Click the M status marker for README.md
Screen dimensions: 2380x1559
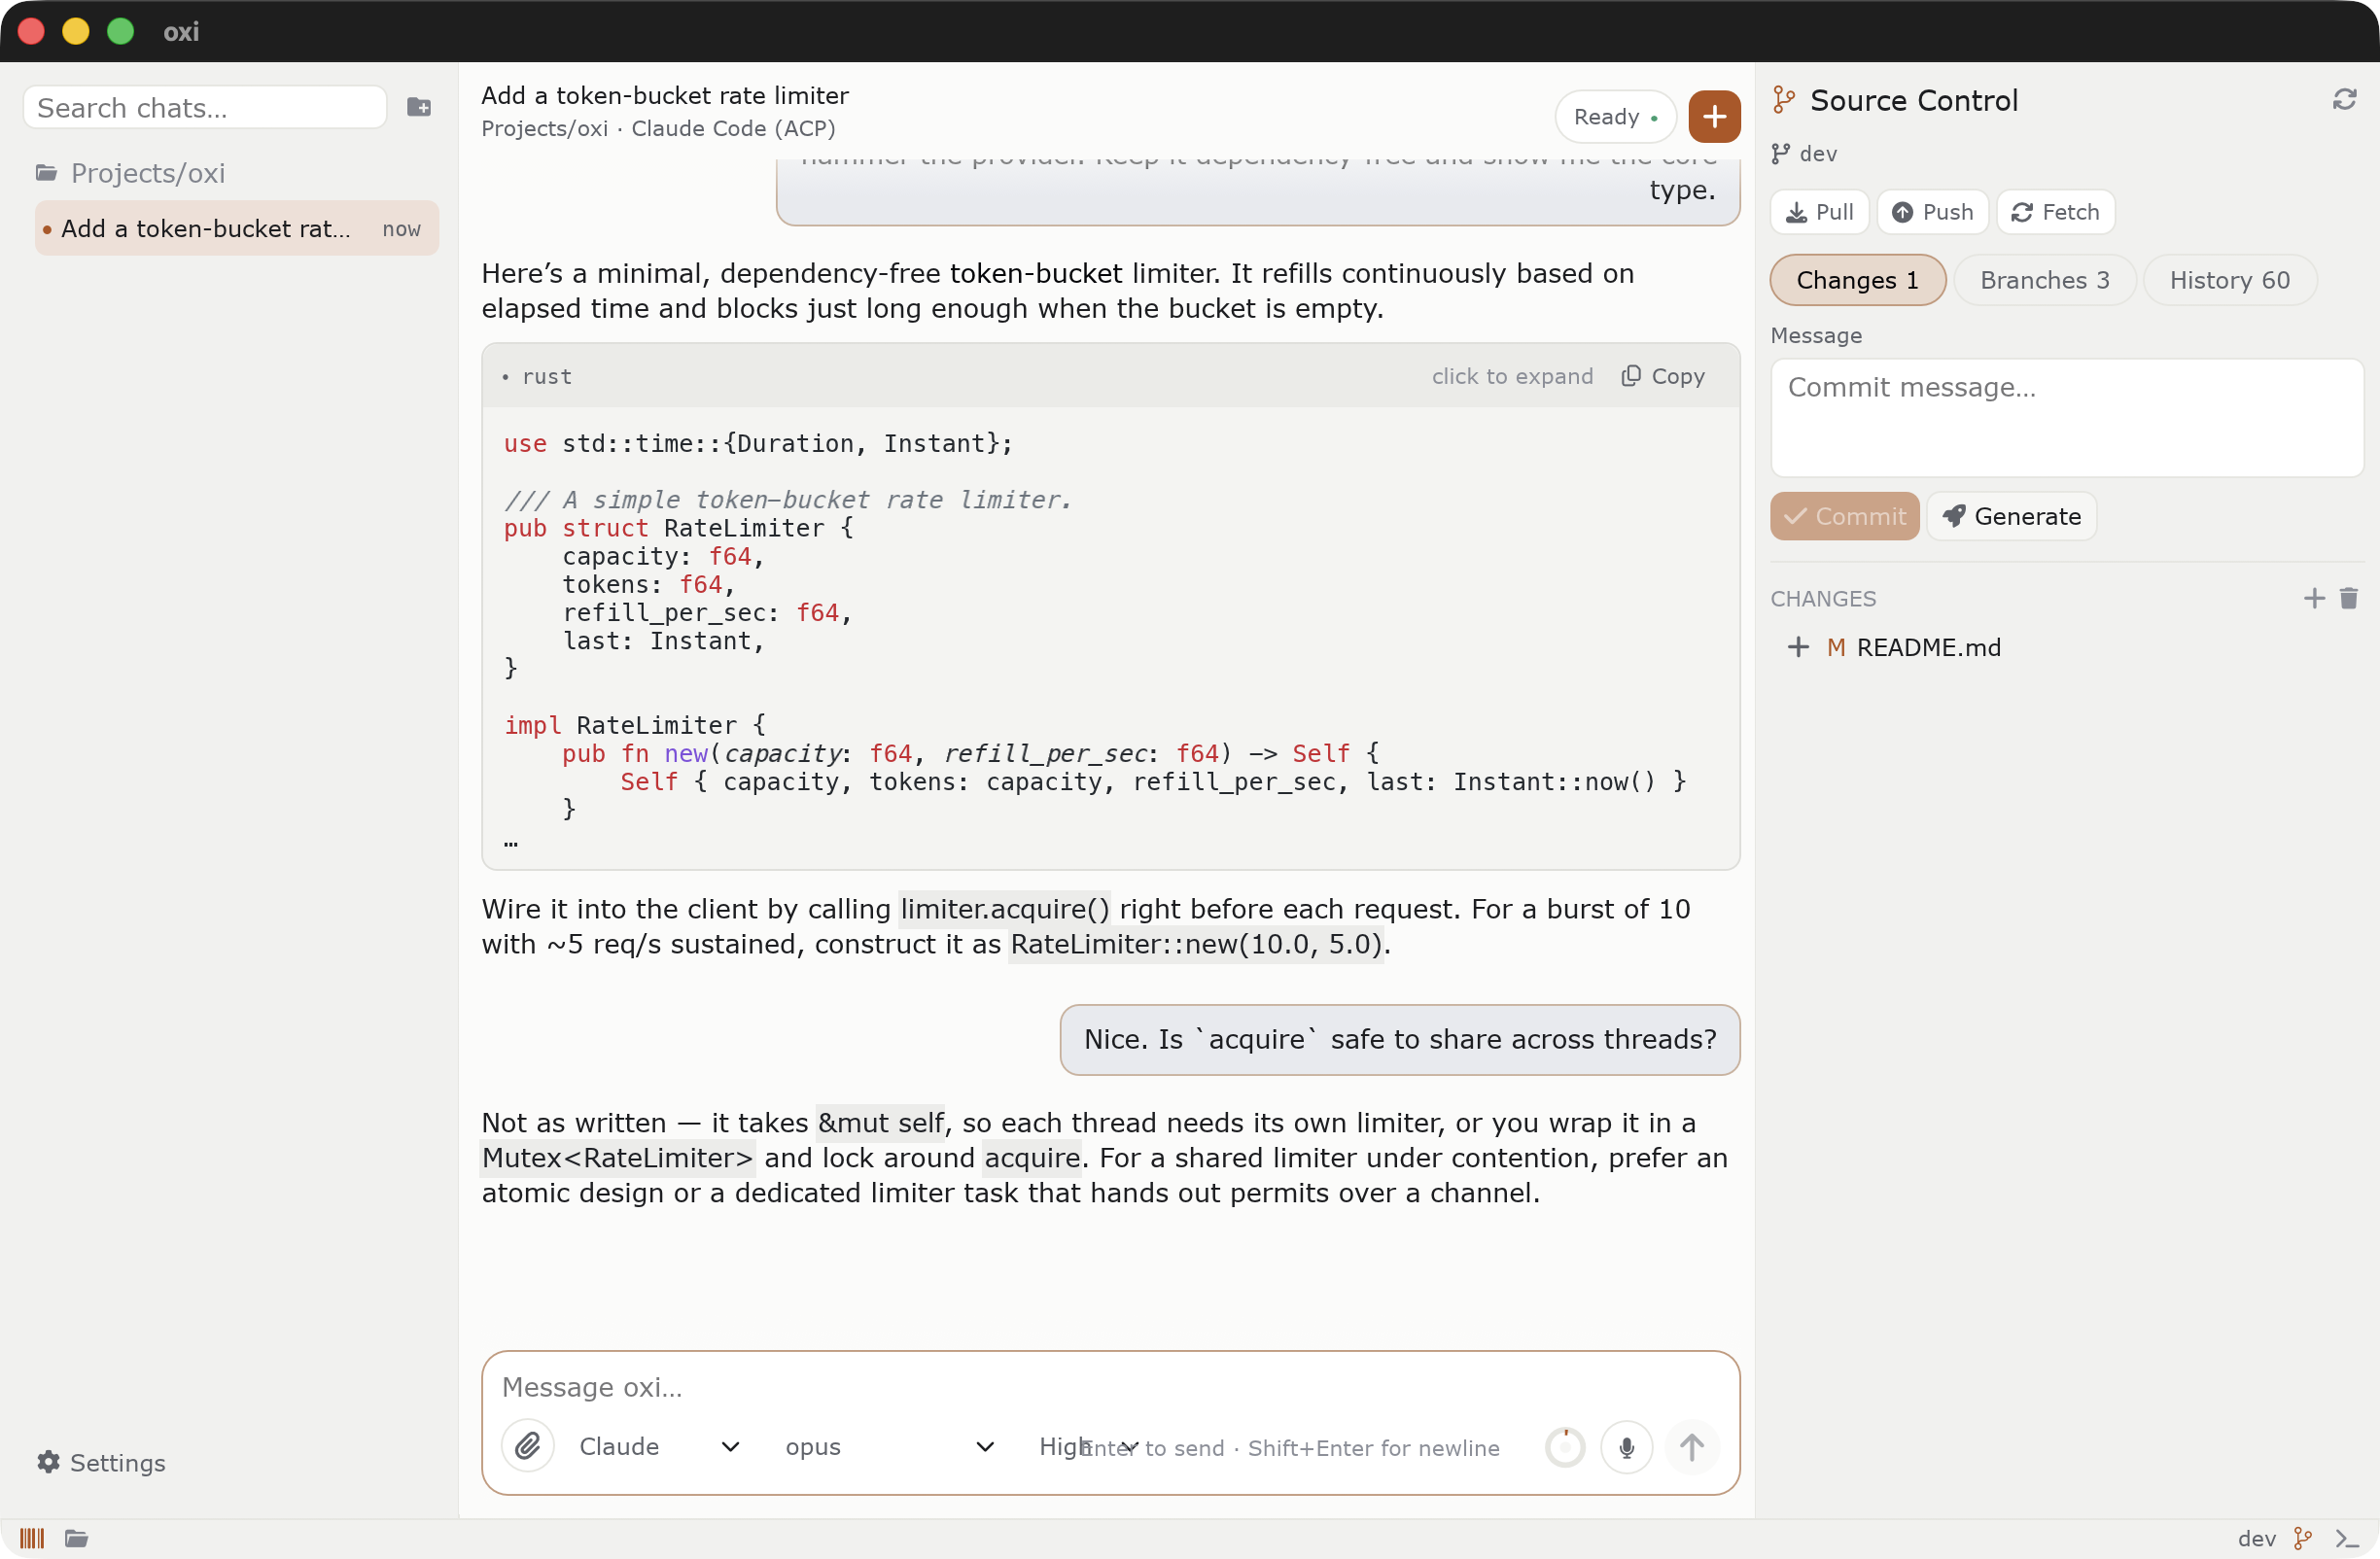coord(1836,647)
